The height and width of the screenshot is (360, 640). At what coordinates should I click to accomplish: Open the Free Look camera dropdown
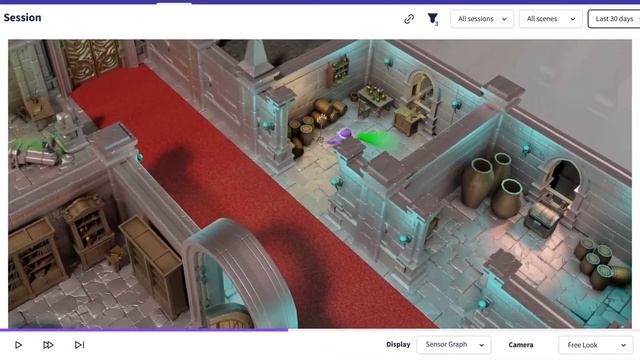tap(596, 345)
